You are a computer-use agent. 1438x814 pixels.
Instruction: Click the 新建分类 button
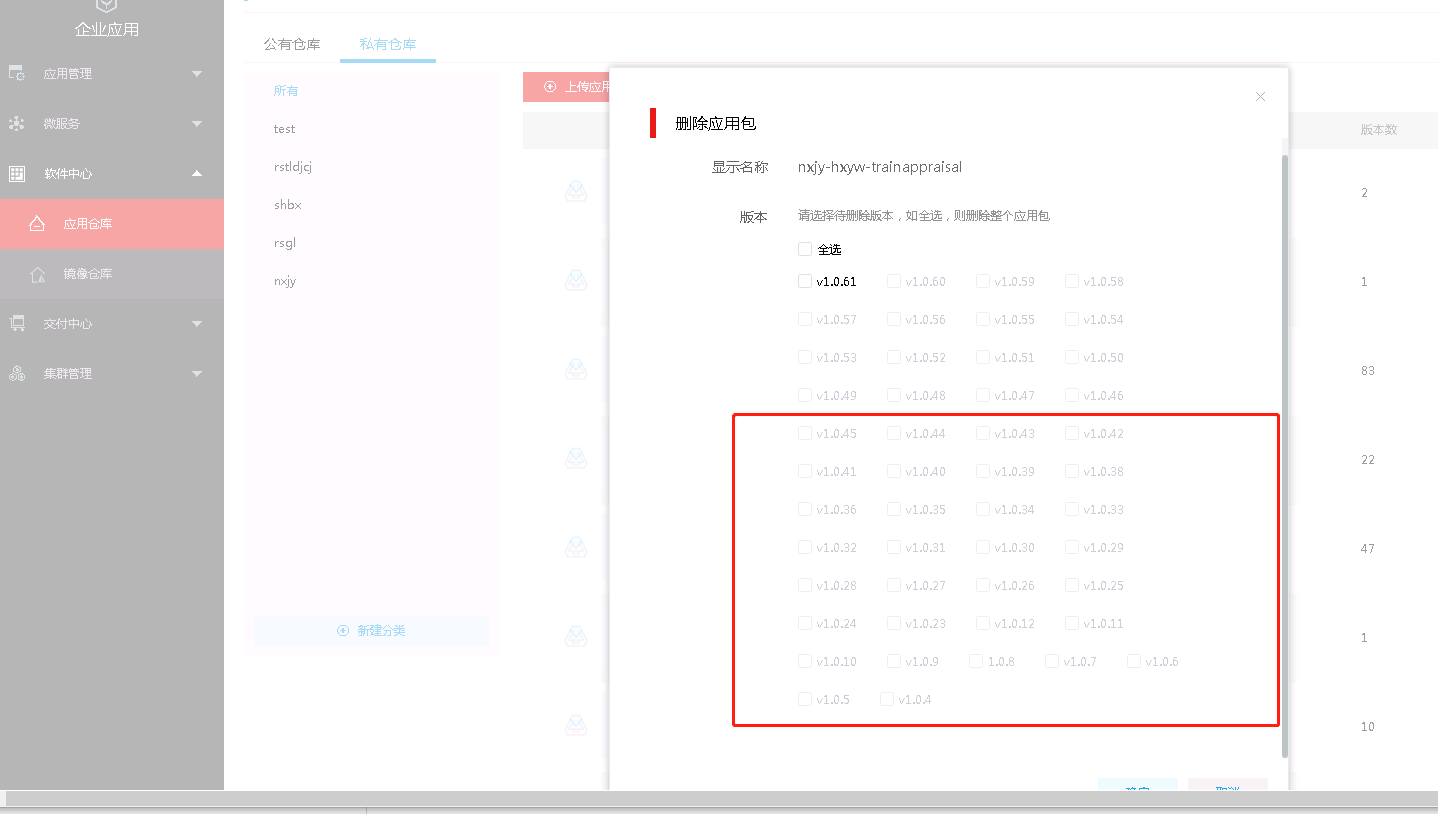tap(371, 630)
